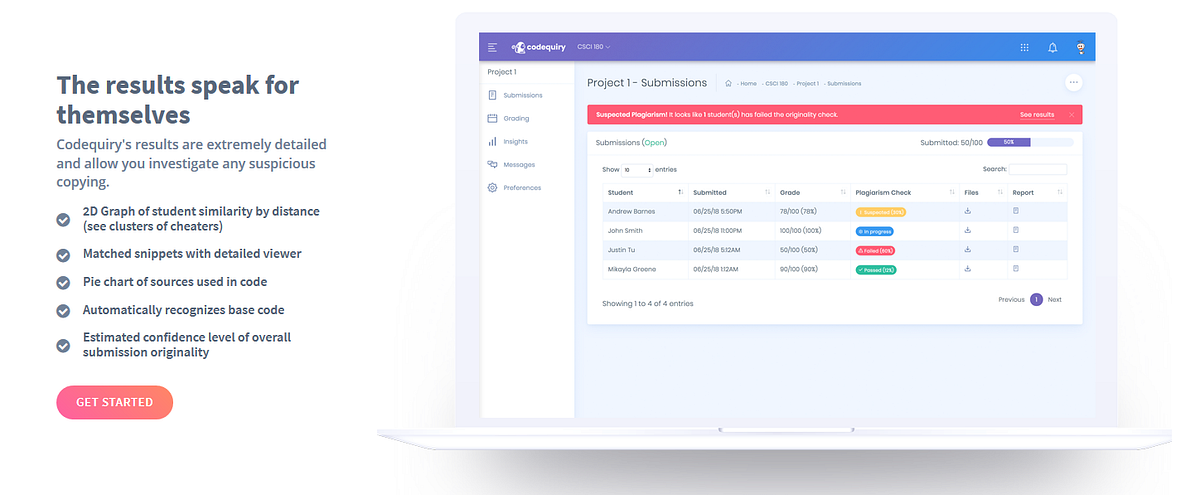The image size is (1200, 495).
Task: Download files for Justin Tu
Action: click(x=967, y=249)
